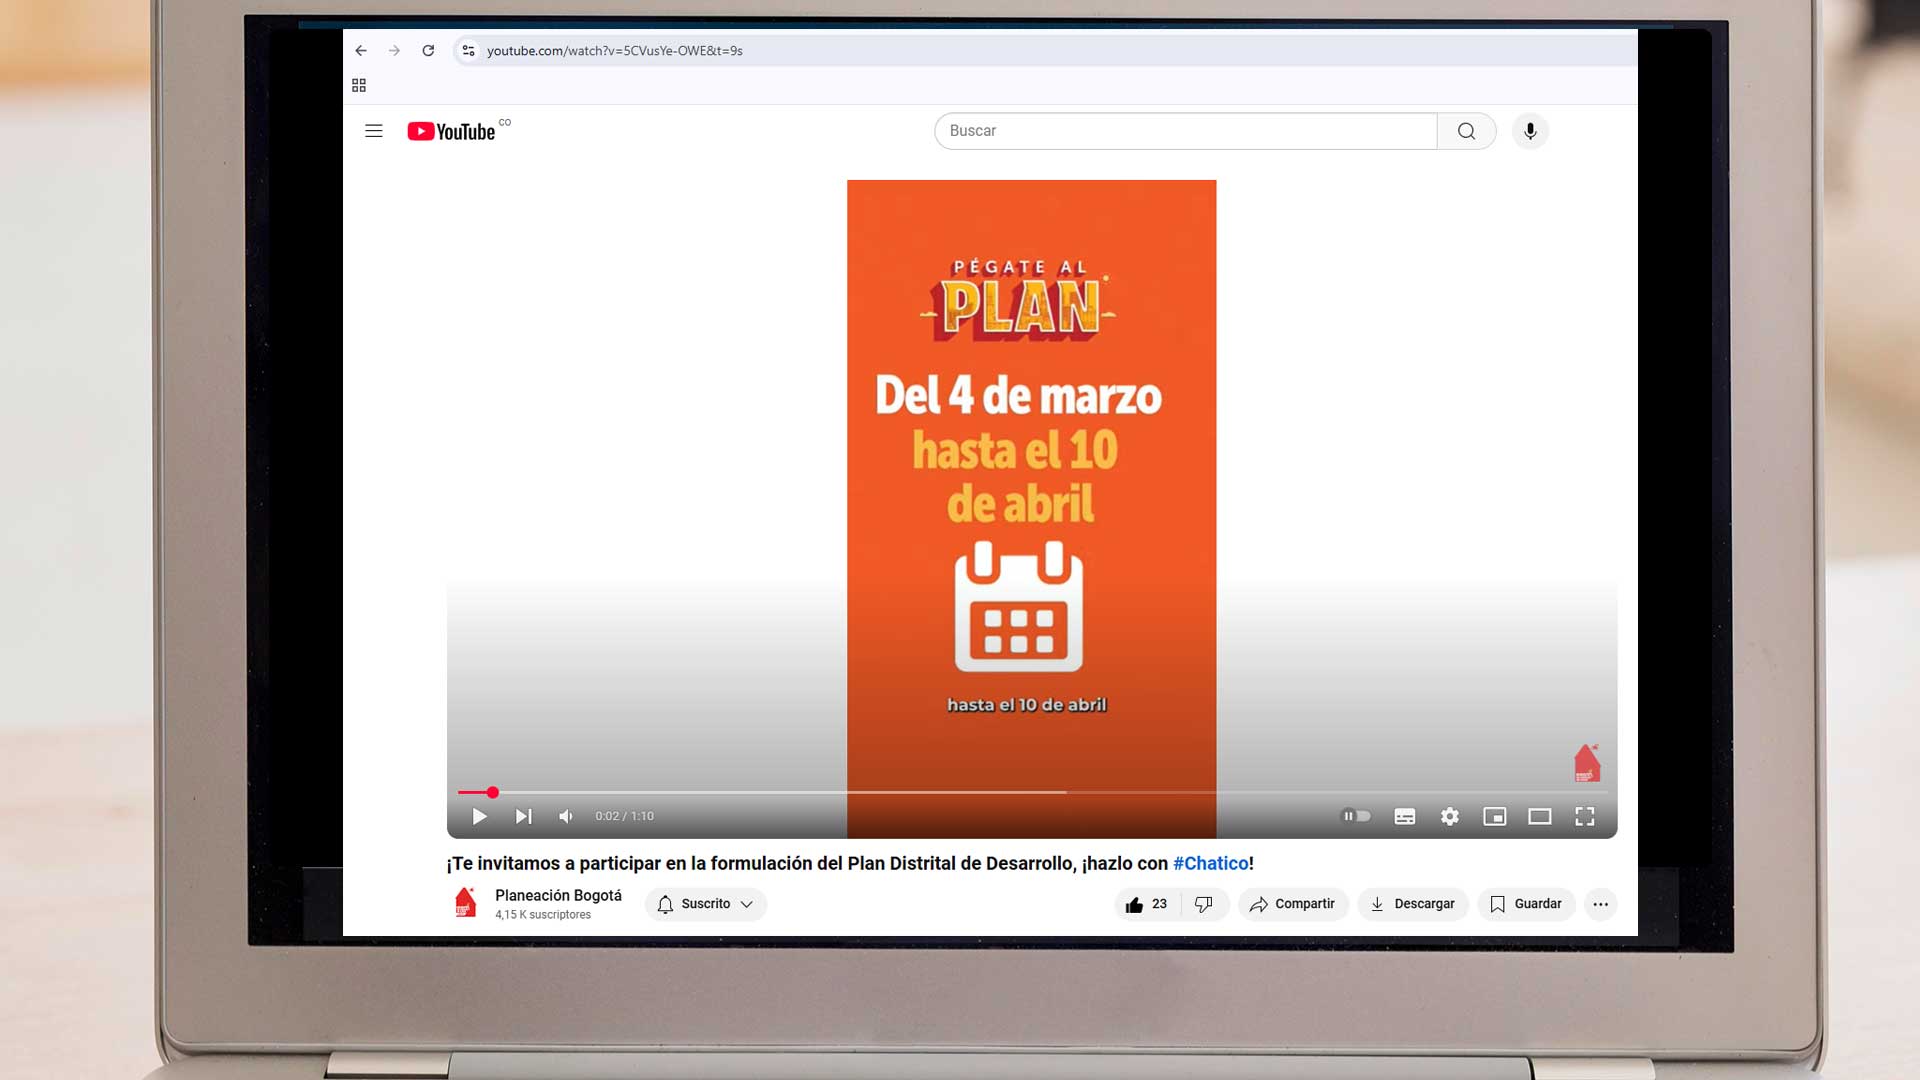Open the more actions three-dot menu
The height and width of the screenshot is (1080, 1920).
(1601, 904)
